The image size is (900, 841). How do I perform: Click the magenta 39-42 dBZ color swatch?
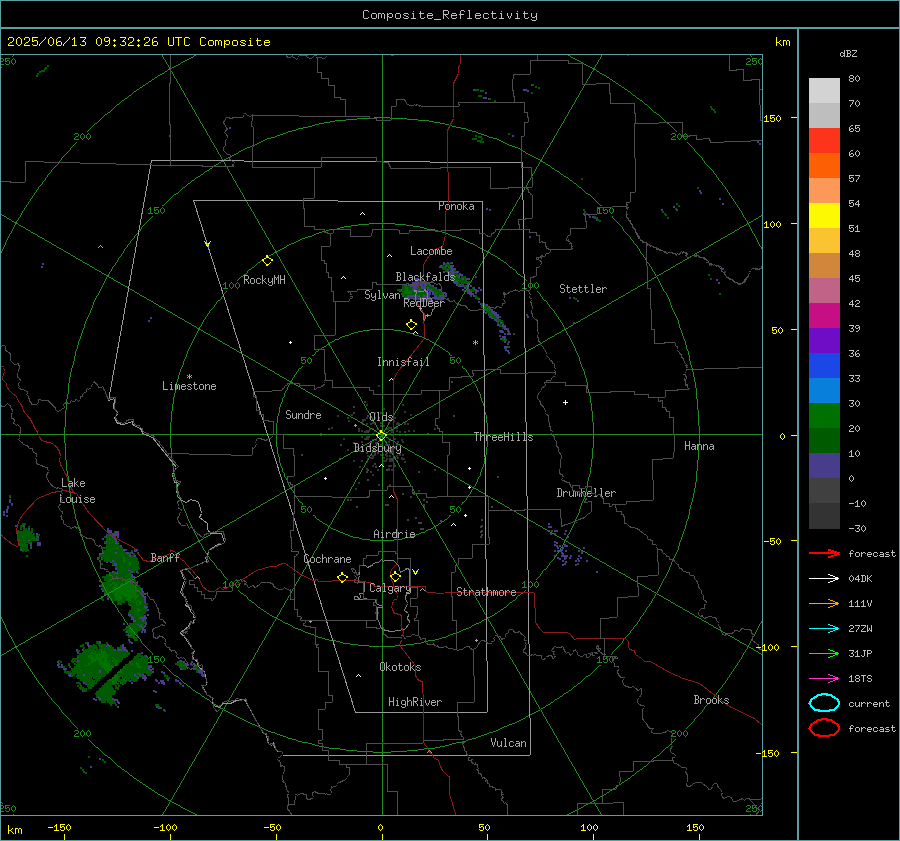(x=824, y=316)
